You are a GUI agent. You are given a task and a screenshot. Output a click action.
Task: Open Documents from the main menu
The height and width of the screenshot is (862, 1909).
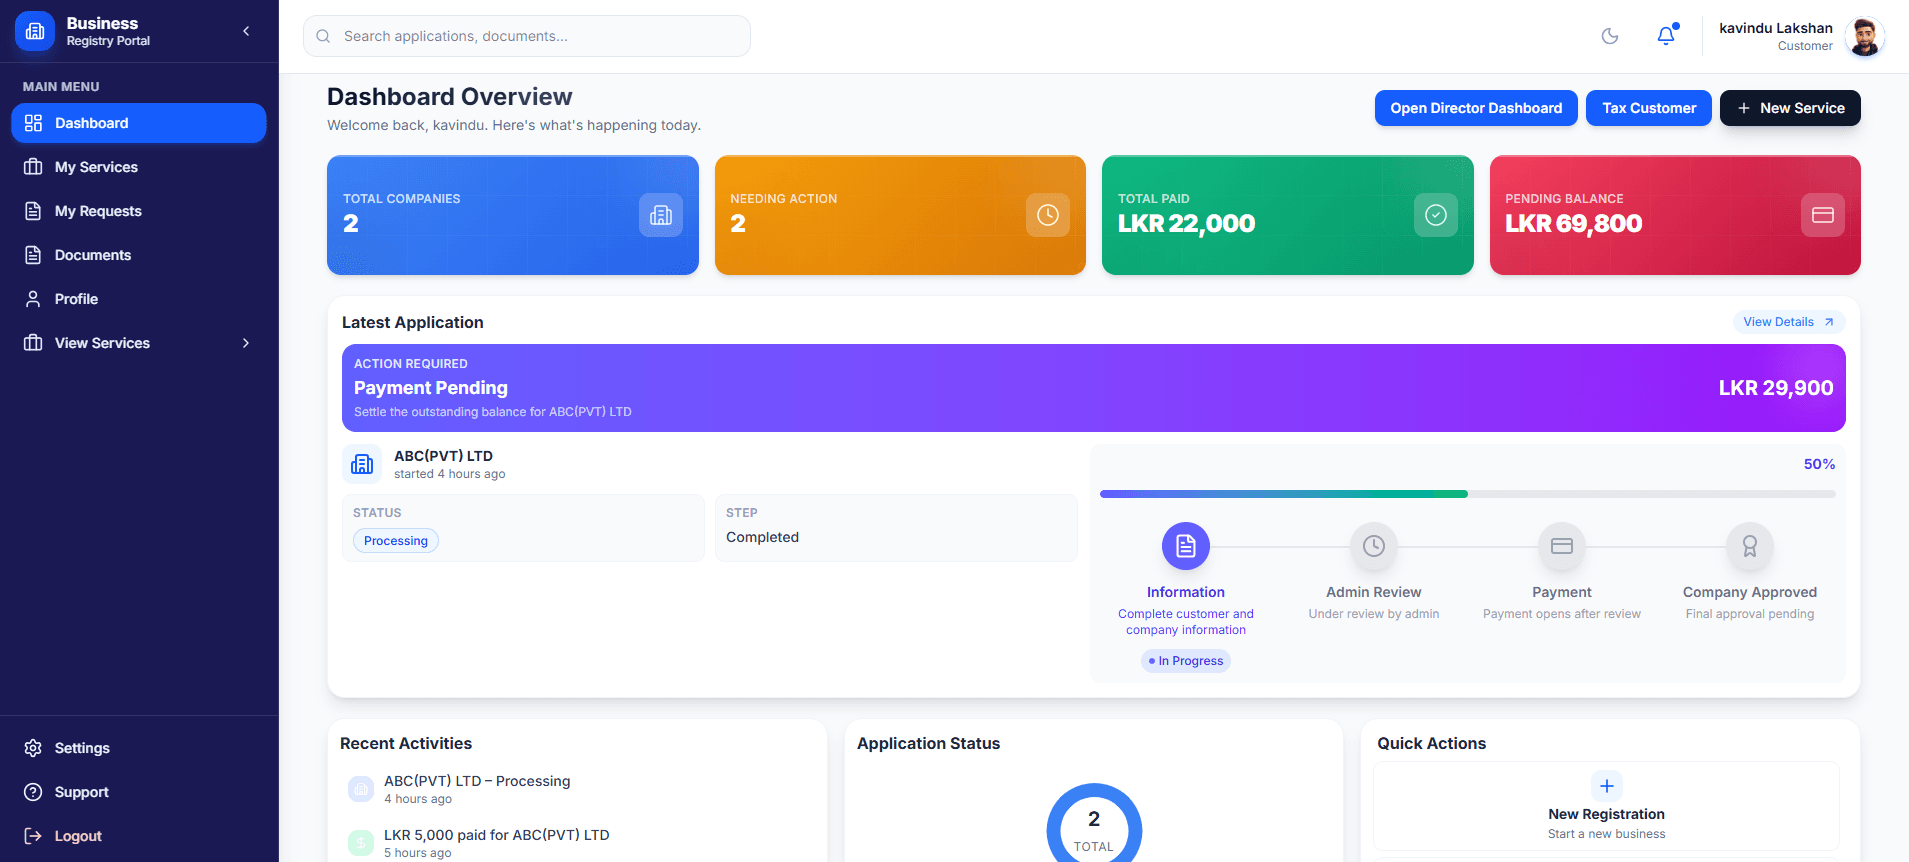[x=139, y=255]
